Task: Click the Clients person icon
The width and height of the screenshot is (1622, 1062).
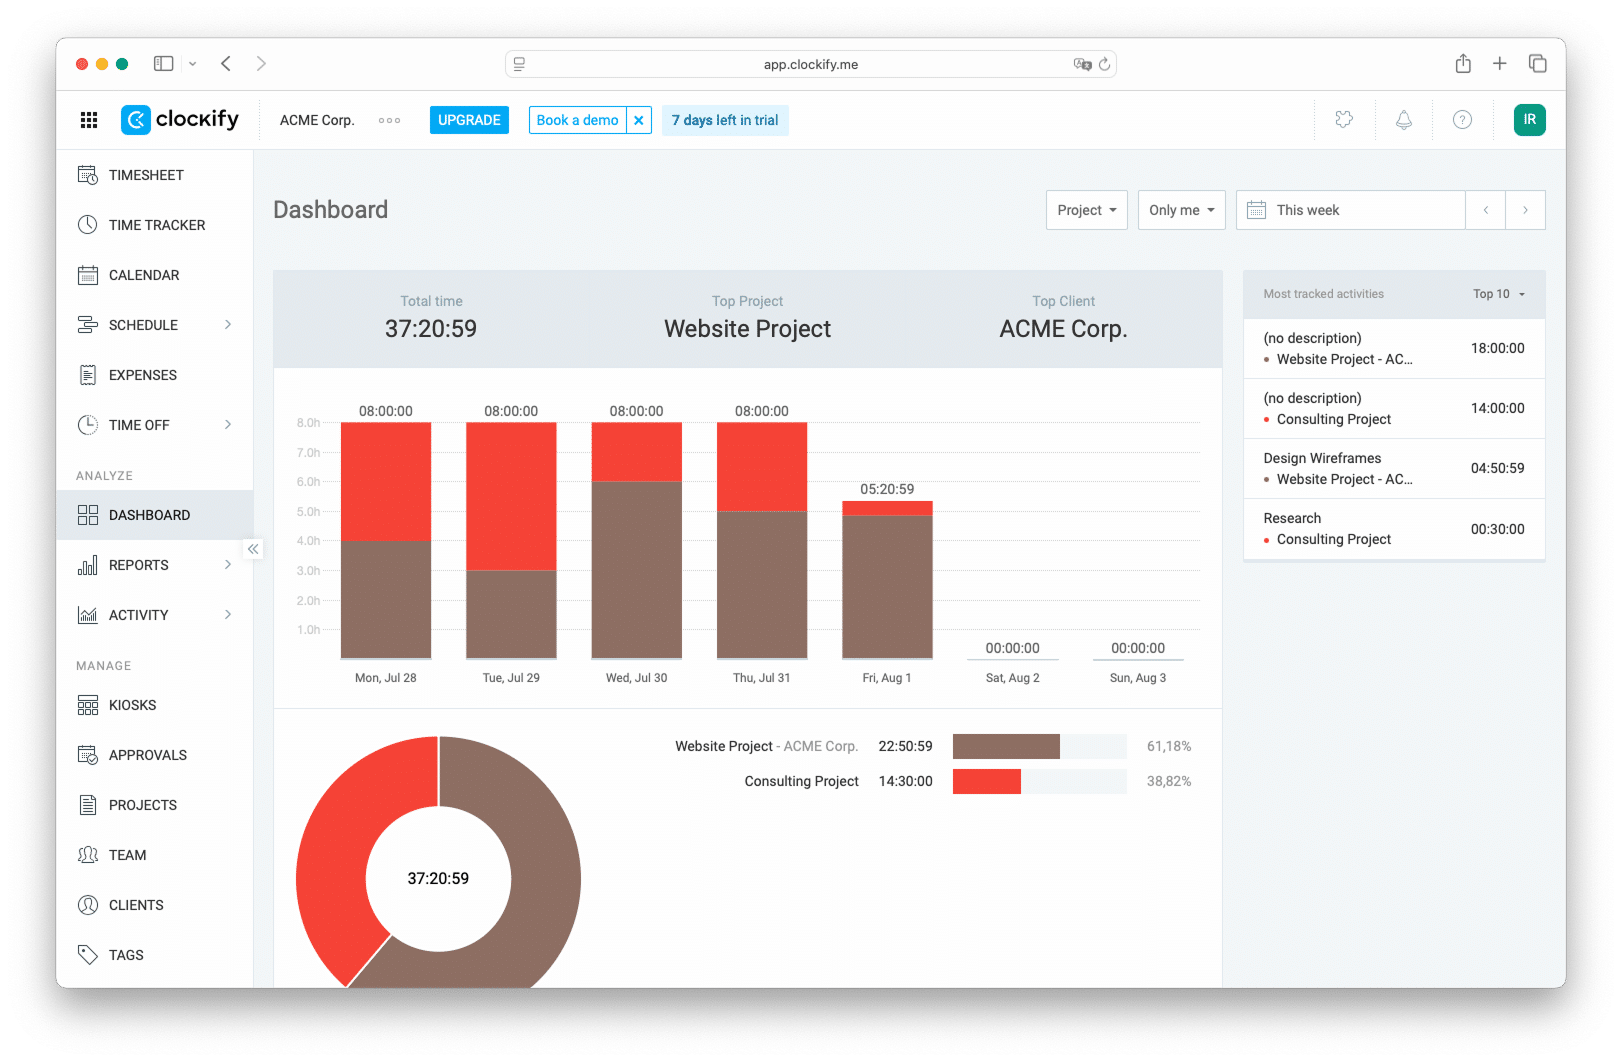Action: click(88, 905)
